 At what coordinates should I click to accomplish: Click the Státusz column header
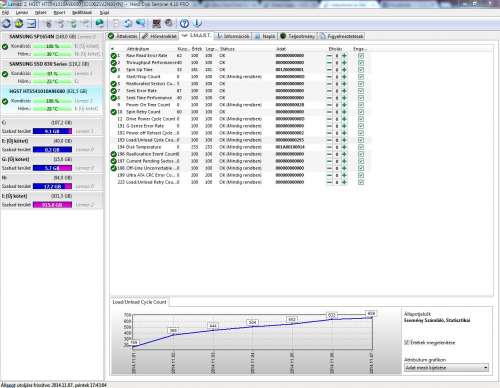[227, 49]
